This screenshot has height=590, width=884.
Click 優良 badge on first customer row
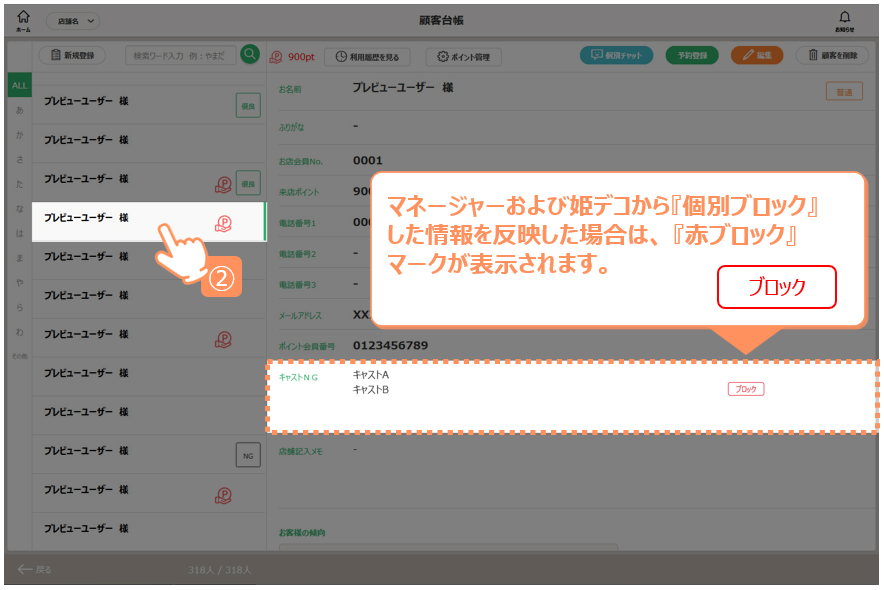pyautogui.click(x=247, y=105)
